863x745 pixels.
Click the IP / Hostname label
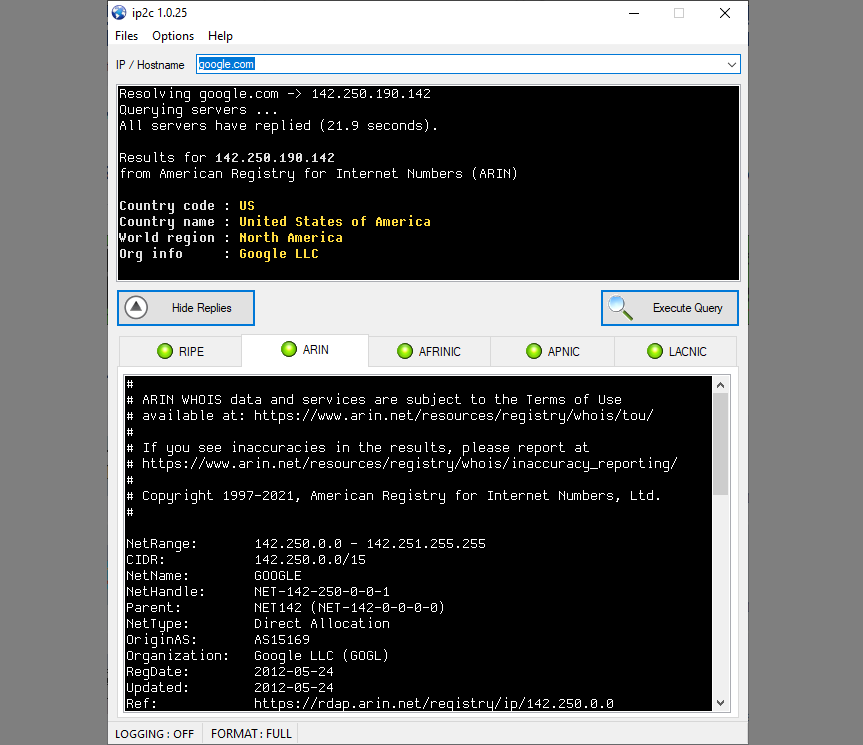(x=150, y=64)
